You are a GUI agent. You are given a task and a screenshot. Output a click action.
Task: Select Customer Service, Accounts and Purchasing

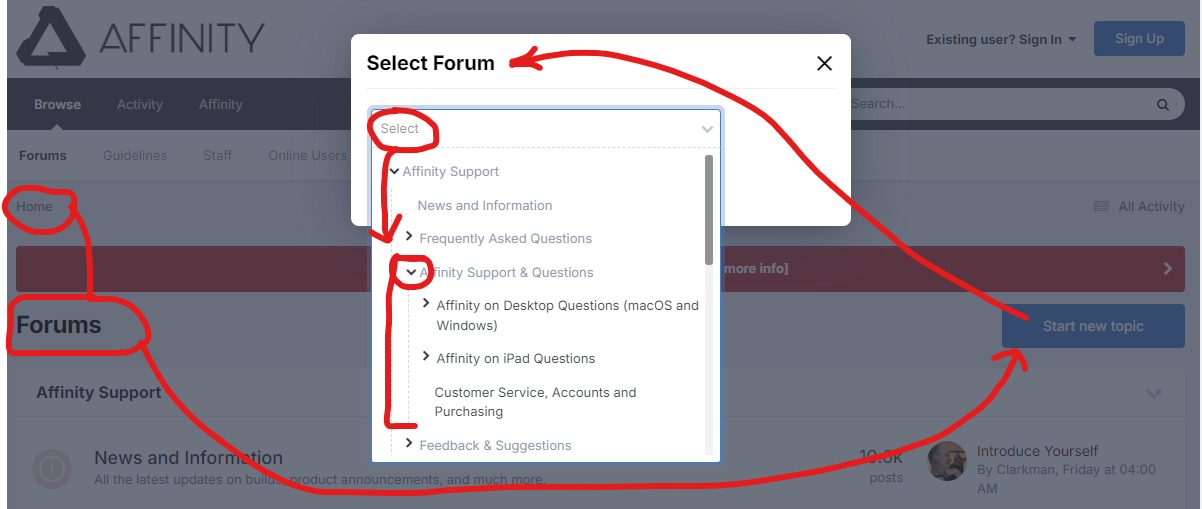[x=535, y=402]
